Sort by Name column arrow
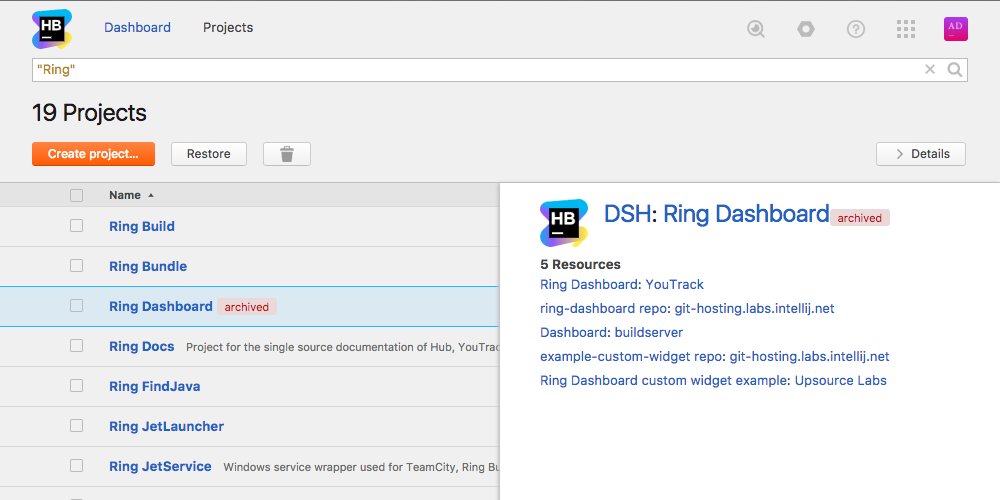Viewport: 1000px width, 500px height. (x=151, y=195)
